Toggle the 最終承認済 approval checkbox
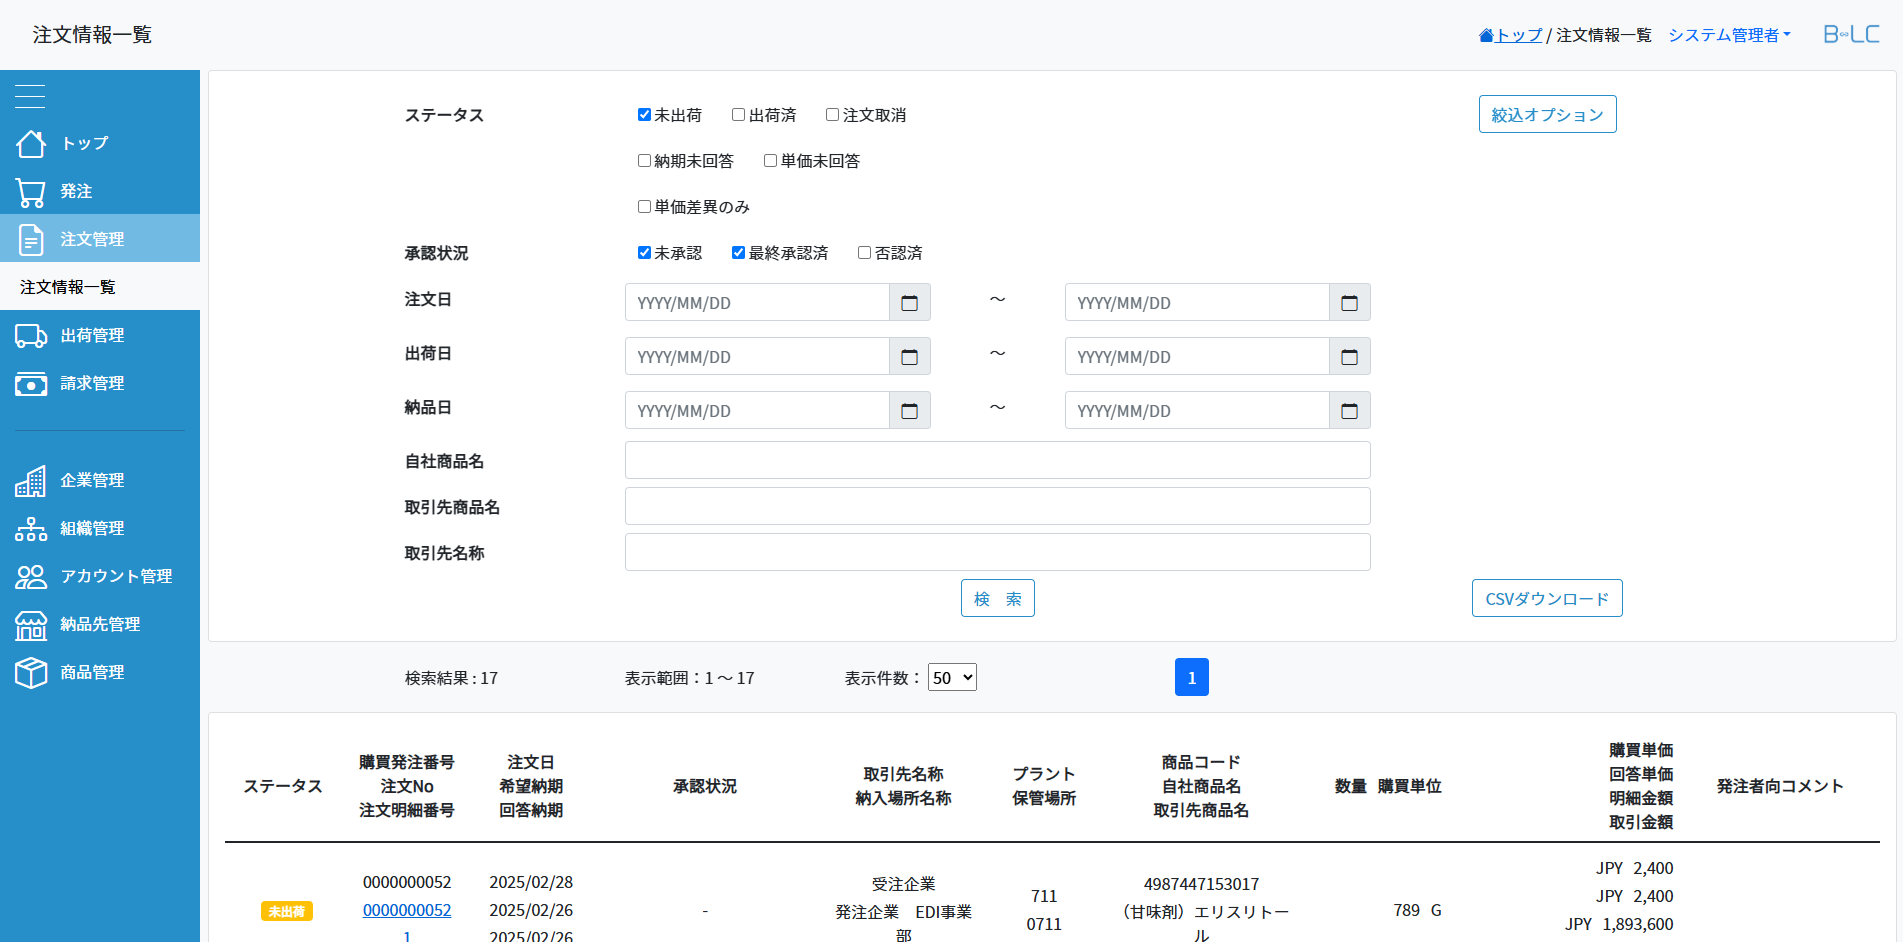The image size is (1903, 942). [738, 253]
